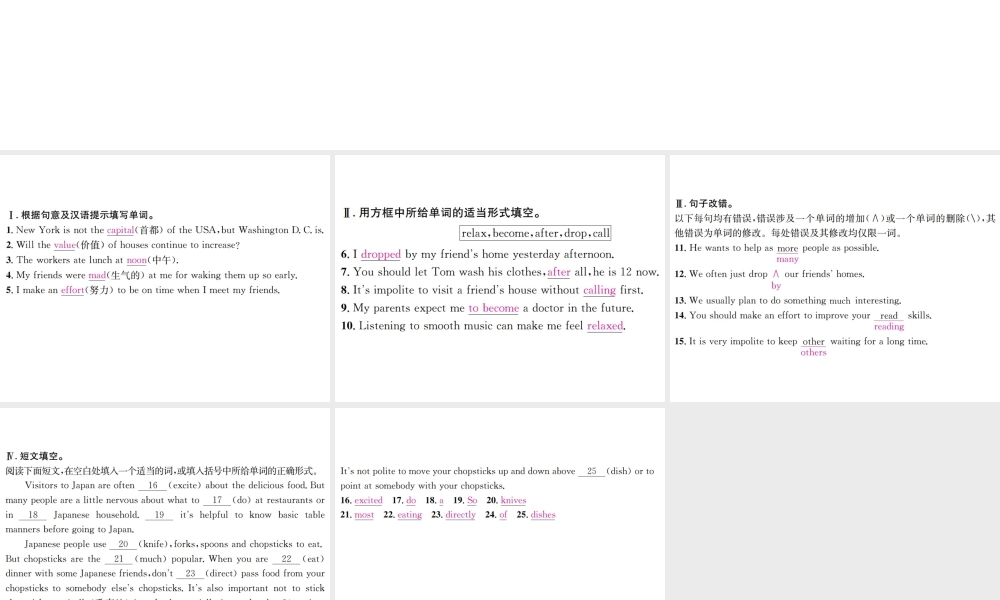Click the word box 'relax, become, after, drop, call'
The height and width of the screenshot is (600, 1000).
coord(535,233)
